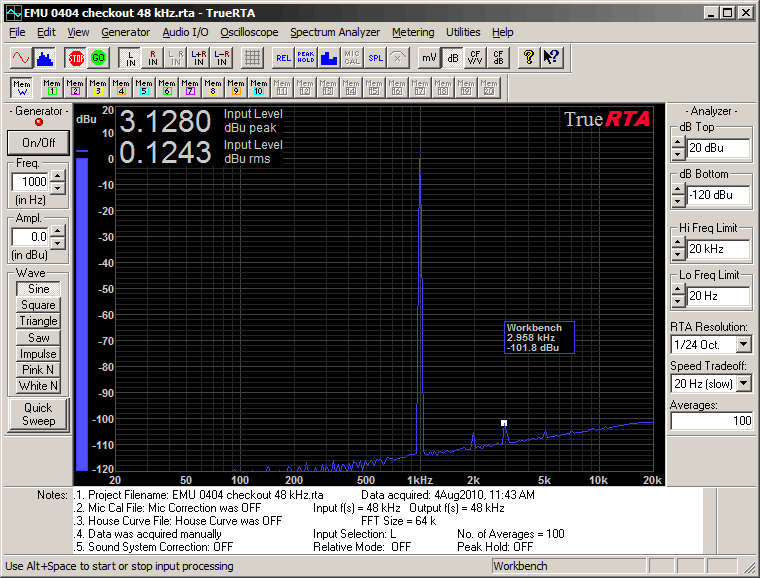Select L IN input channel
This screenshot has height=578, width=760.
click(130, 58)
